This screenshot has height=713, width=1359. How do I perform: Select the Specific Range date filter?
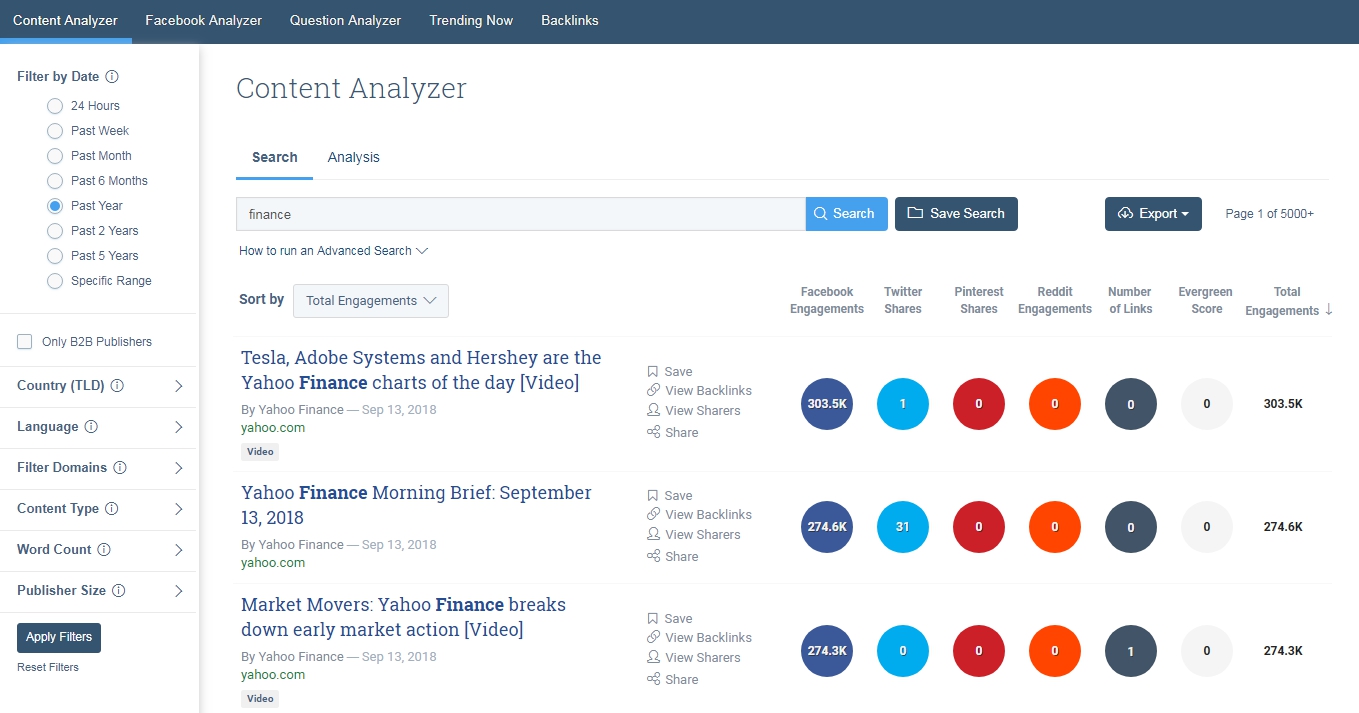click(x=55, y=281)
